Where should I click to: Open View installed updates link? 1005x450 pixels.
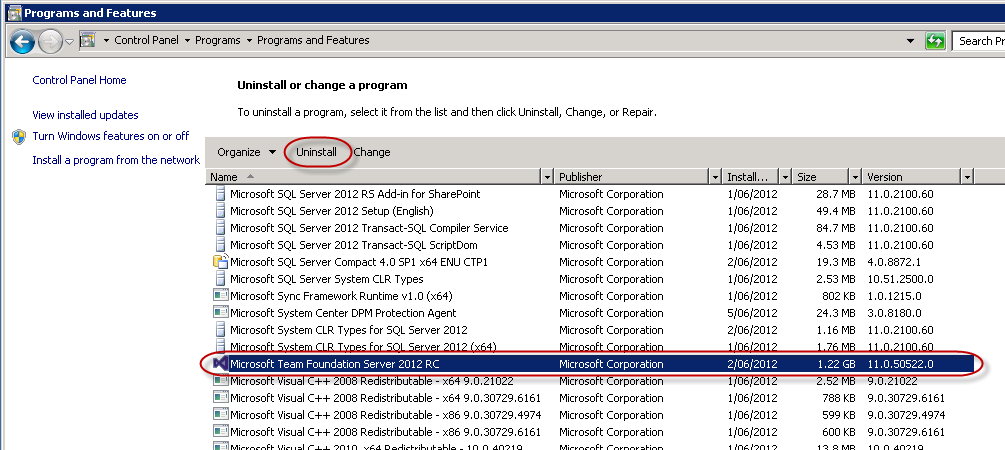[x=85, y=115]
